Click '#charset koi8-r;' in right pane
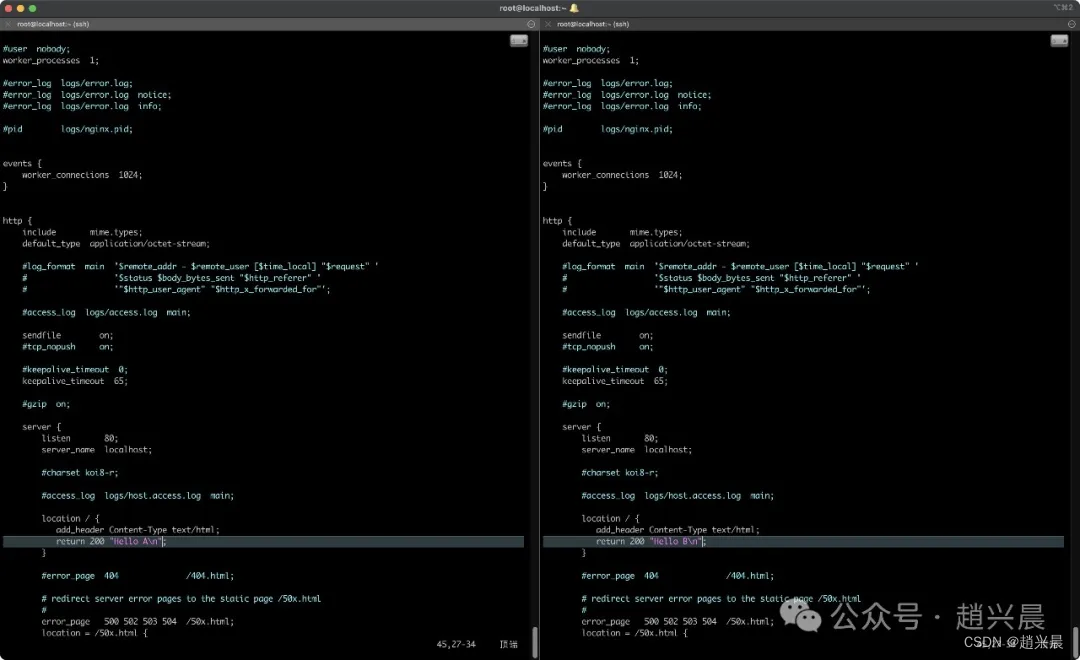1080x660 pixels. (620, 473)
